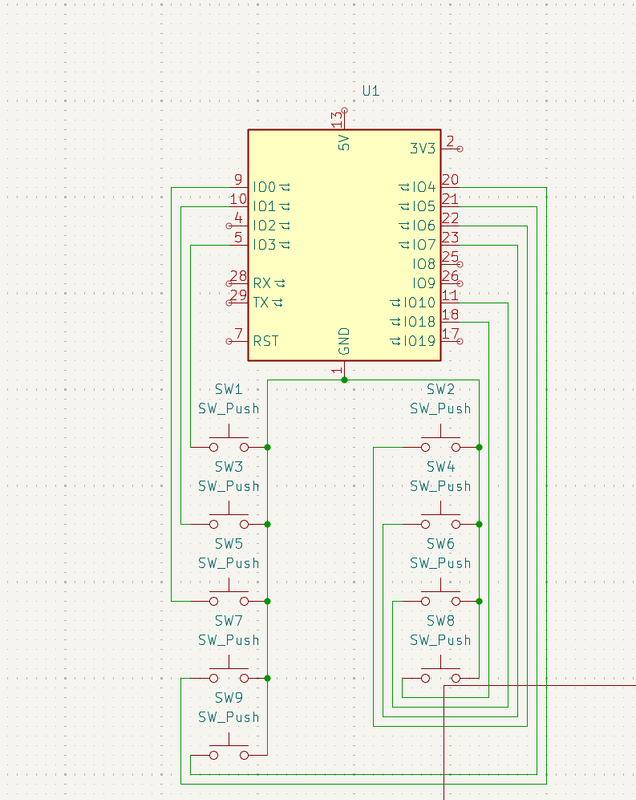Click the SW_Push value text under SW8
The image size is (636, 800).
[441, 640]
